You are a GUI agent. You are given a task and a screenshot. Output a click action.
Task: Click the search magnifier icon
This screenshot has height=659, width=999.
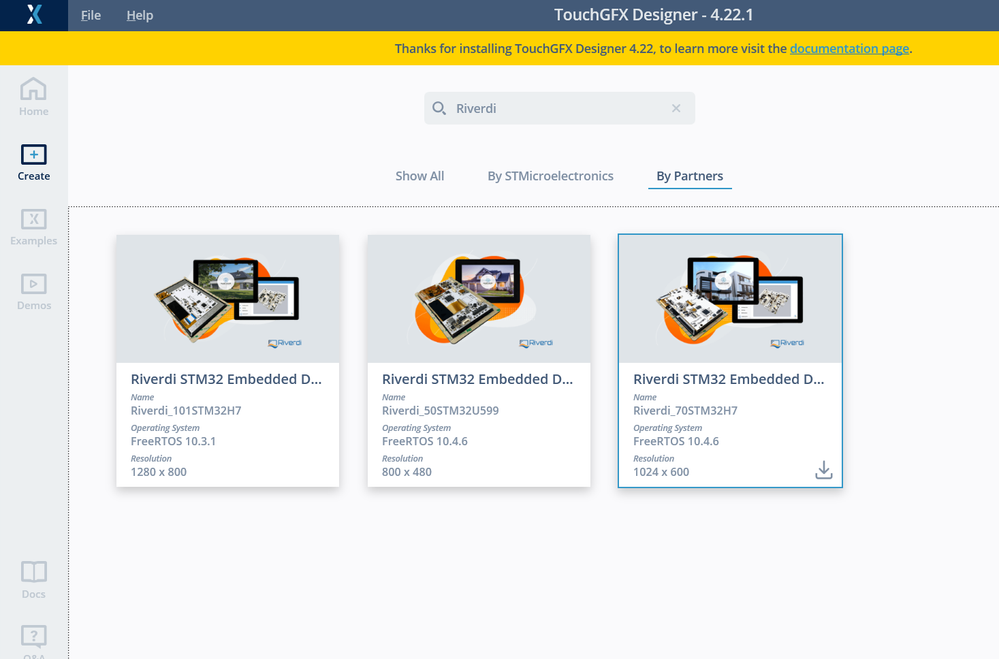click(439, 108)
